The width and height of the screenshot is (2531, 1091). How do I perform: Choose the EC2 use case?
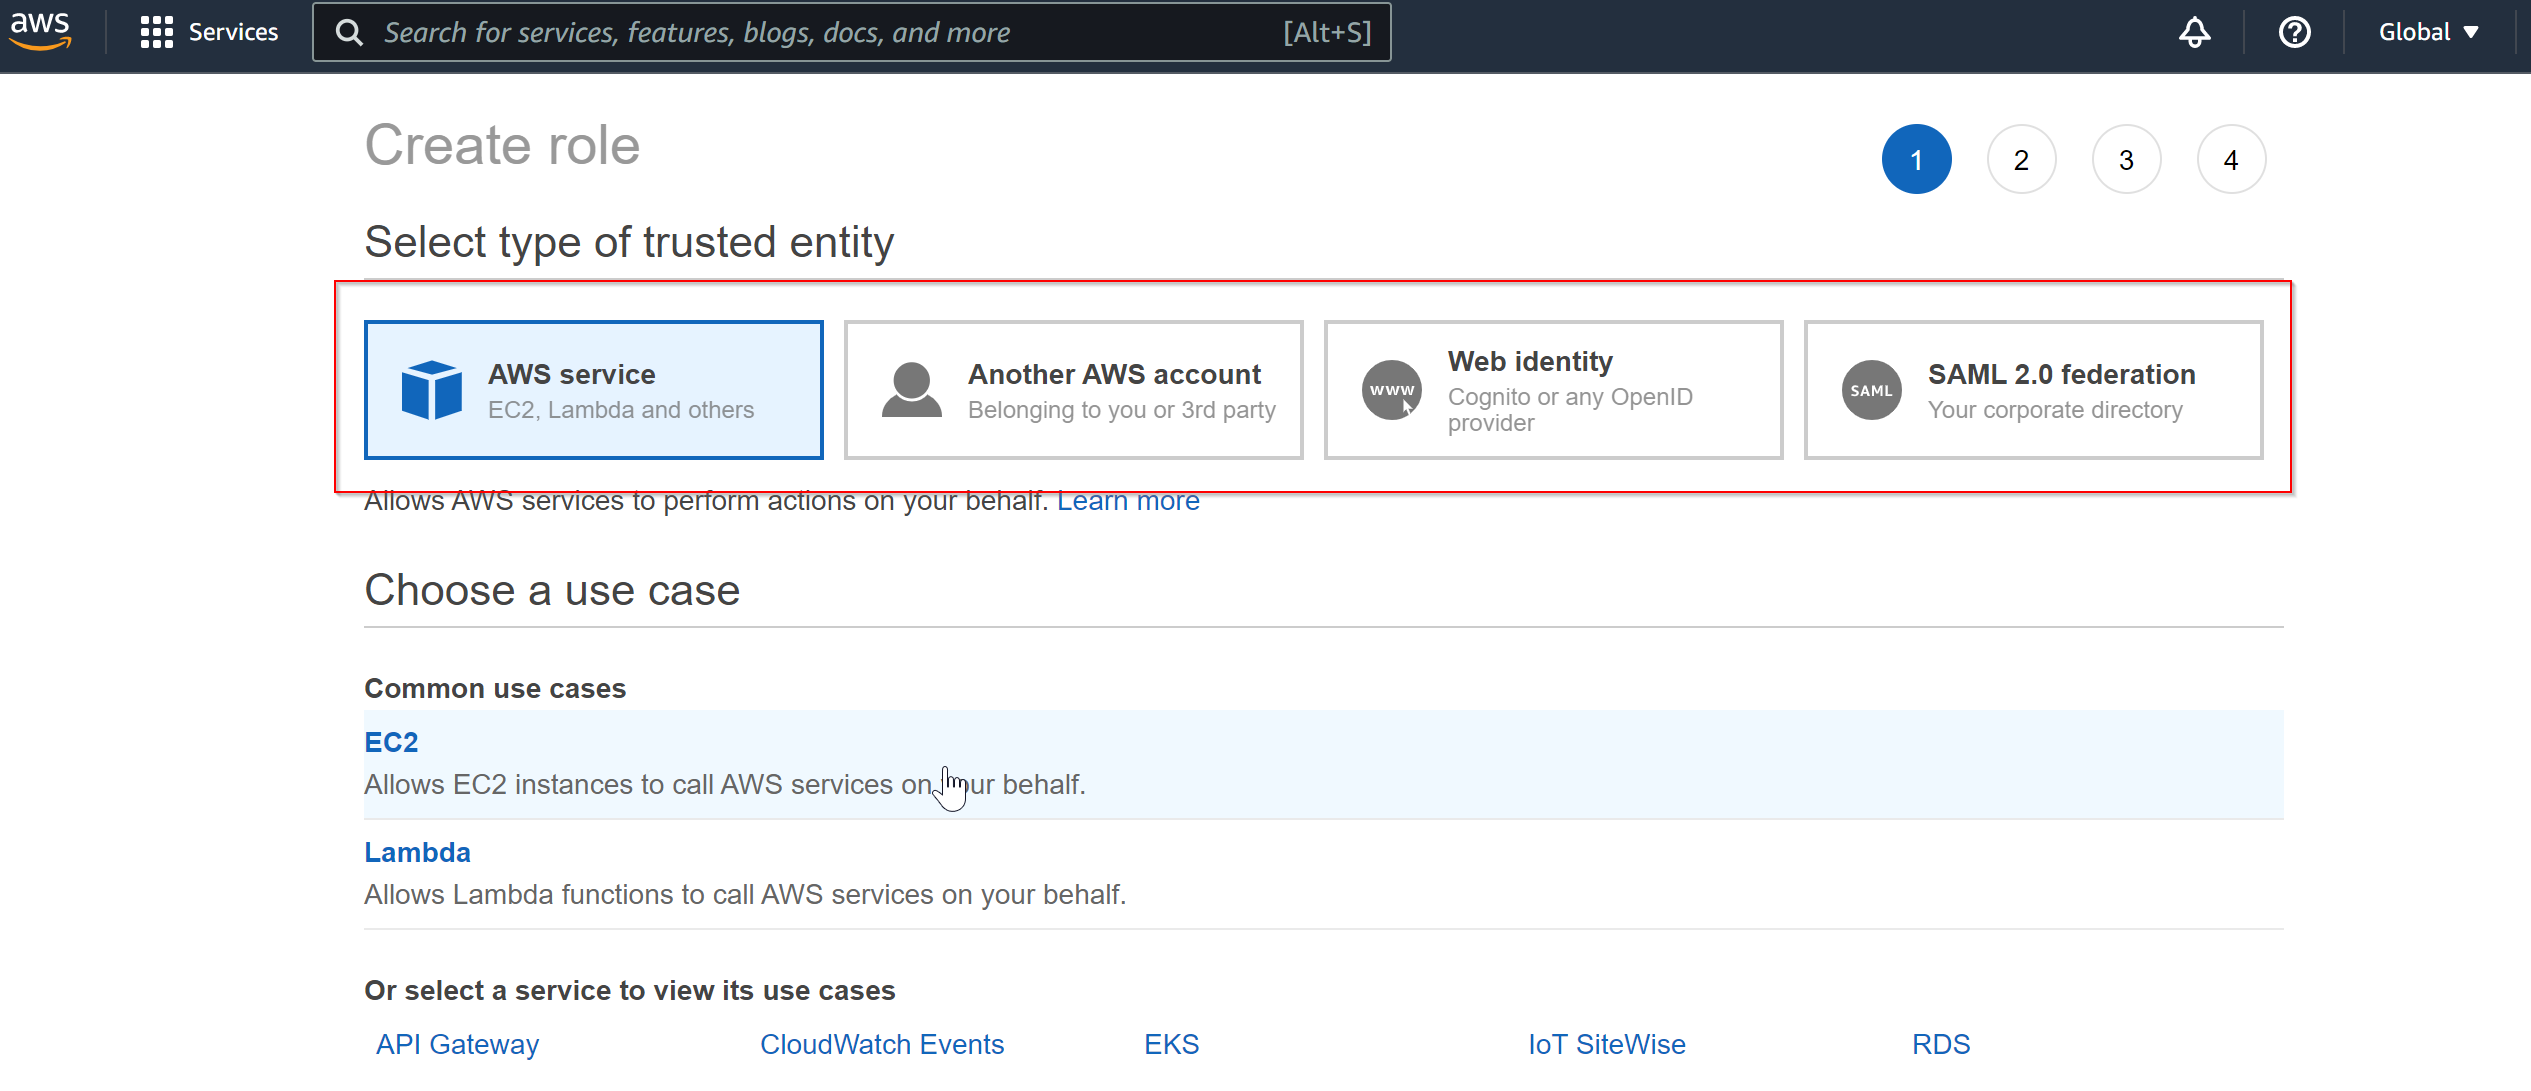coord(1324,764)
